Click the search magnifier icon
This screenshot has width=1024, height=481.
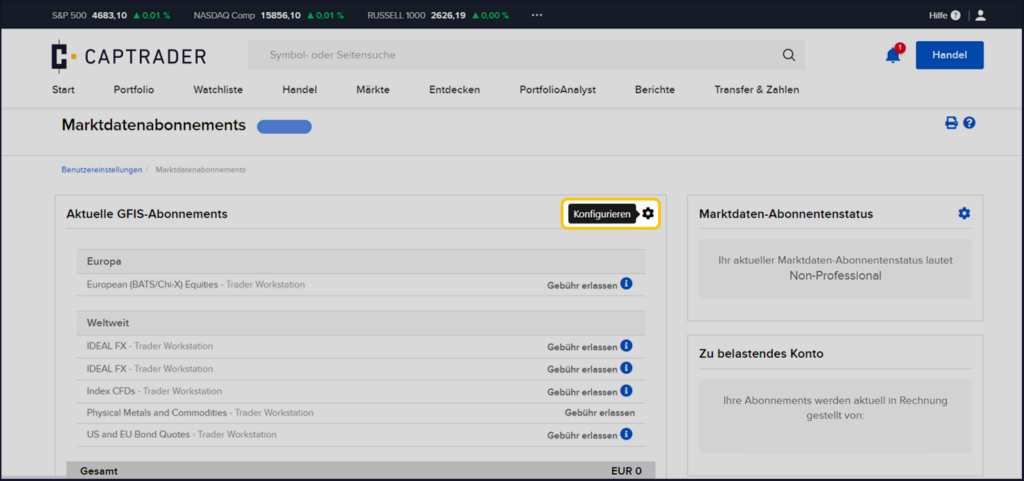(789, 55)
